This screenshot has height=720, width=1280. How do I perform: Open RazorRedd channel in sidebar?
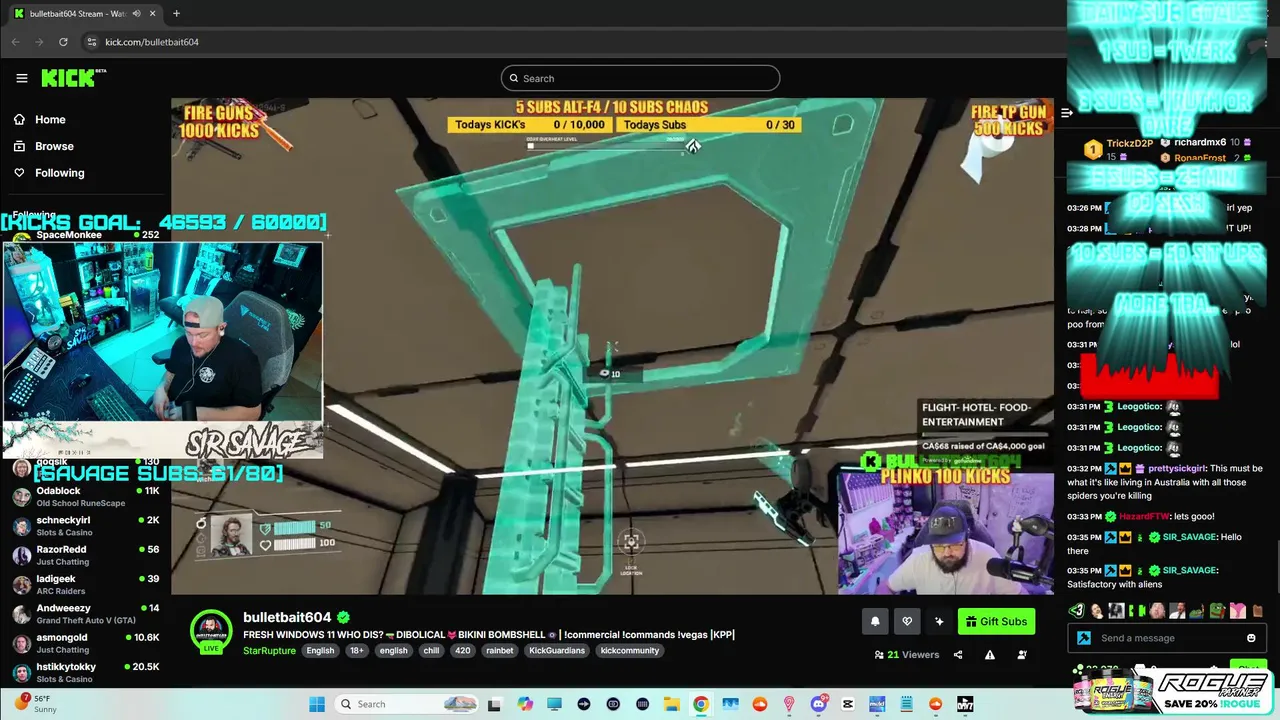click(x=85, y=555)
